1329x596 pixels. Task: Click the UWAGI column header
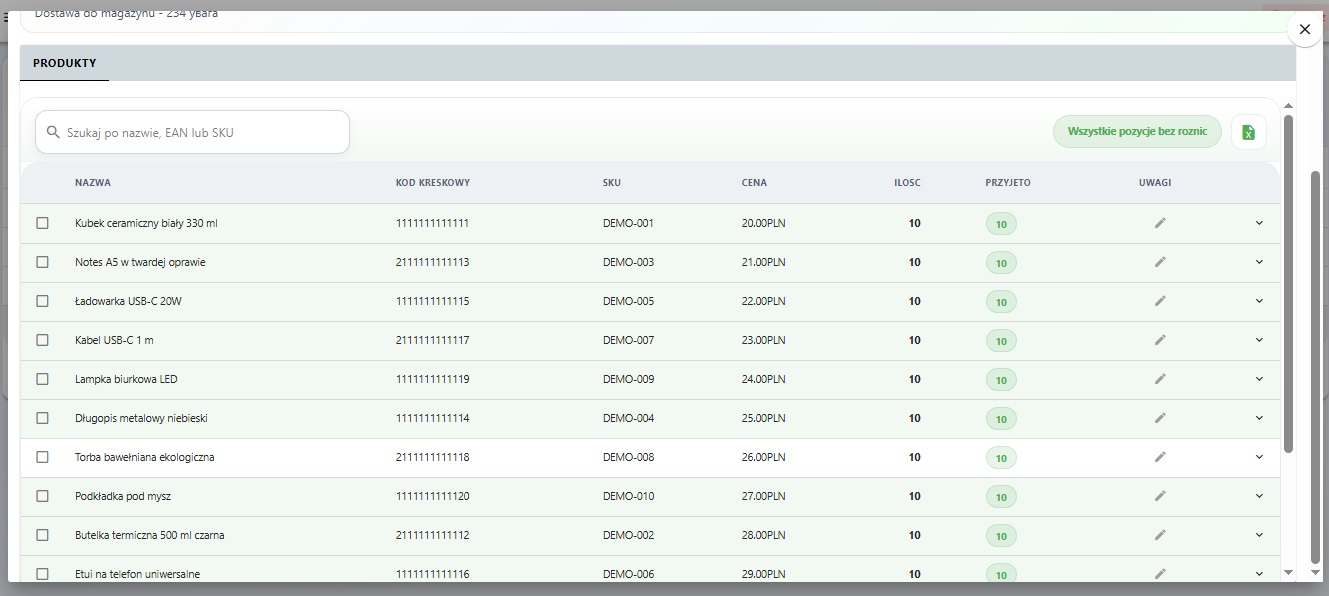click(1155, 183)
